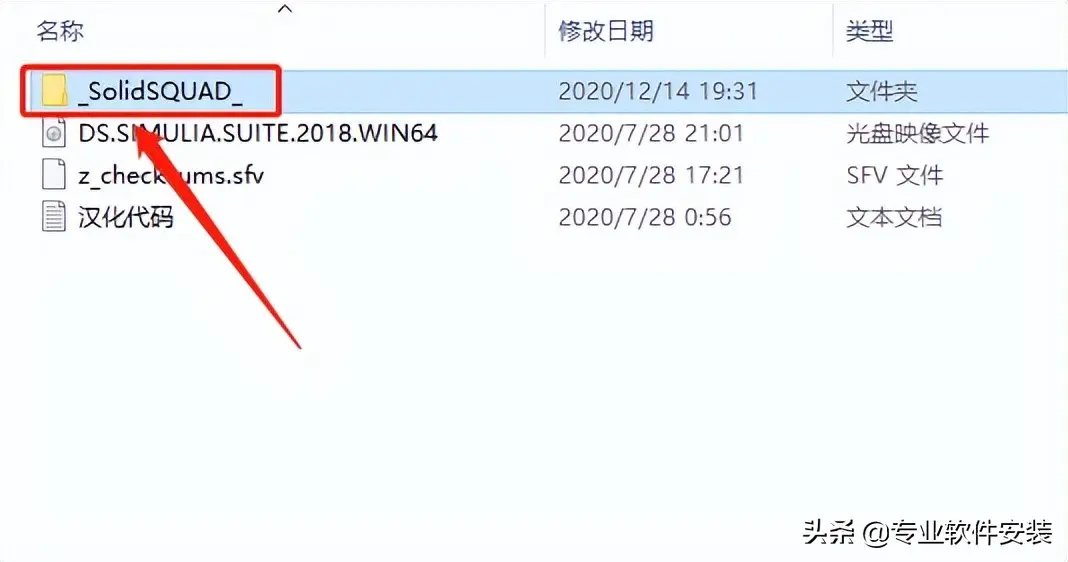Screen dimensions: 1068x562
Task: Open the _SolidSQUAD_ folder name
Action: 161,91
